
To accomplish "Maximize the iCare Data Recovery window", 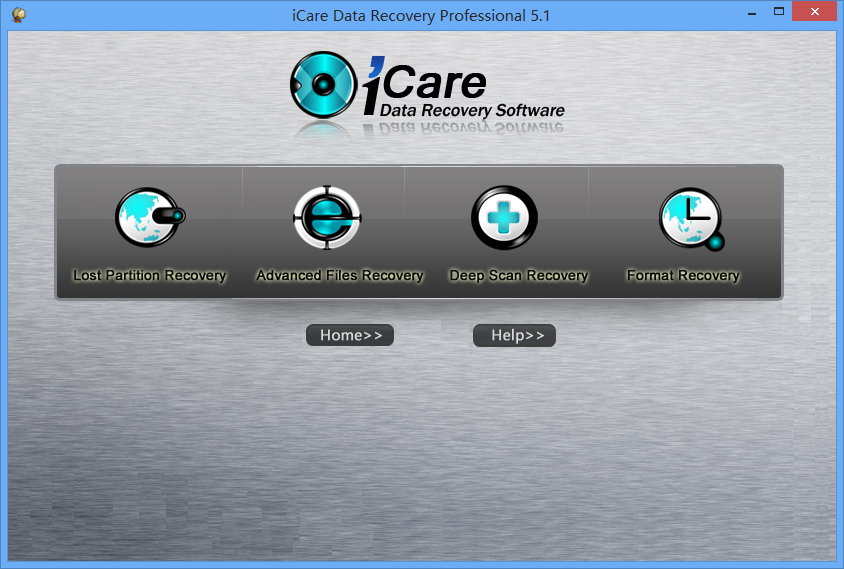I will tap(778, 11).
